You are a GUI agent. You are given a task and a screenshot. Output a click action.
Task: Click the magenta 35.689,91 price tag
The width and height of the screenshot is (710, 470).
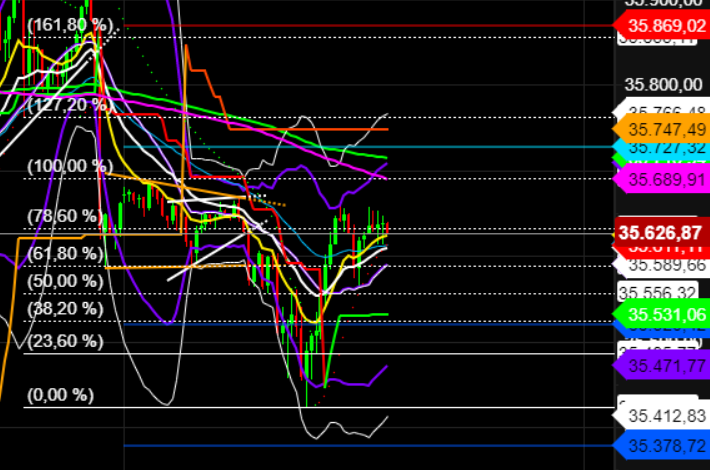pyautogui.click(x=662, y=180)
